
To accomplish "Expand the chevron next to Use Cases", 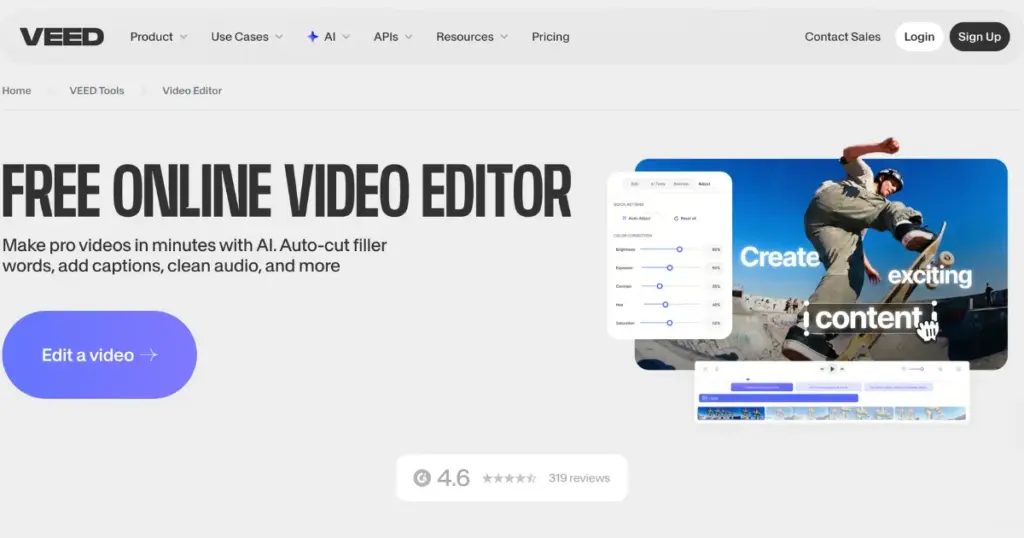I will (279, 37).
